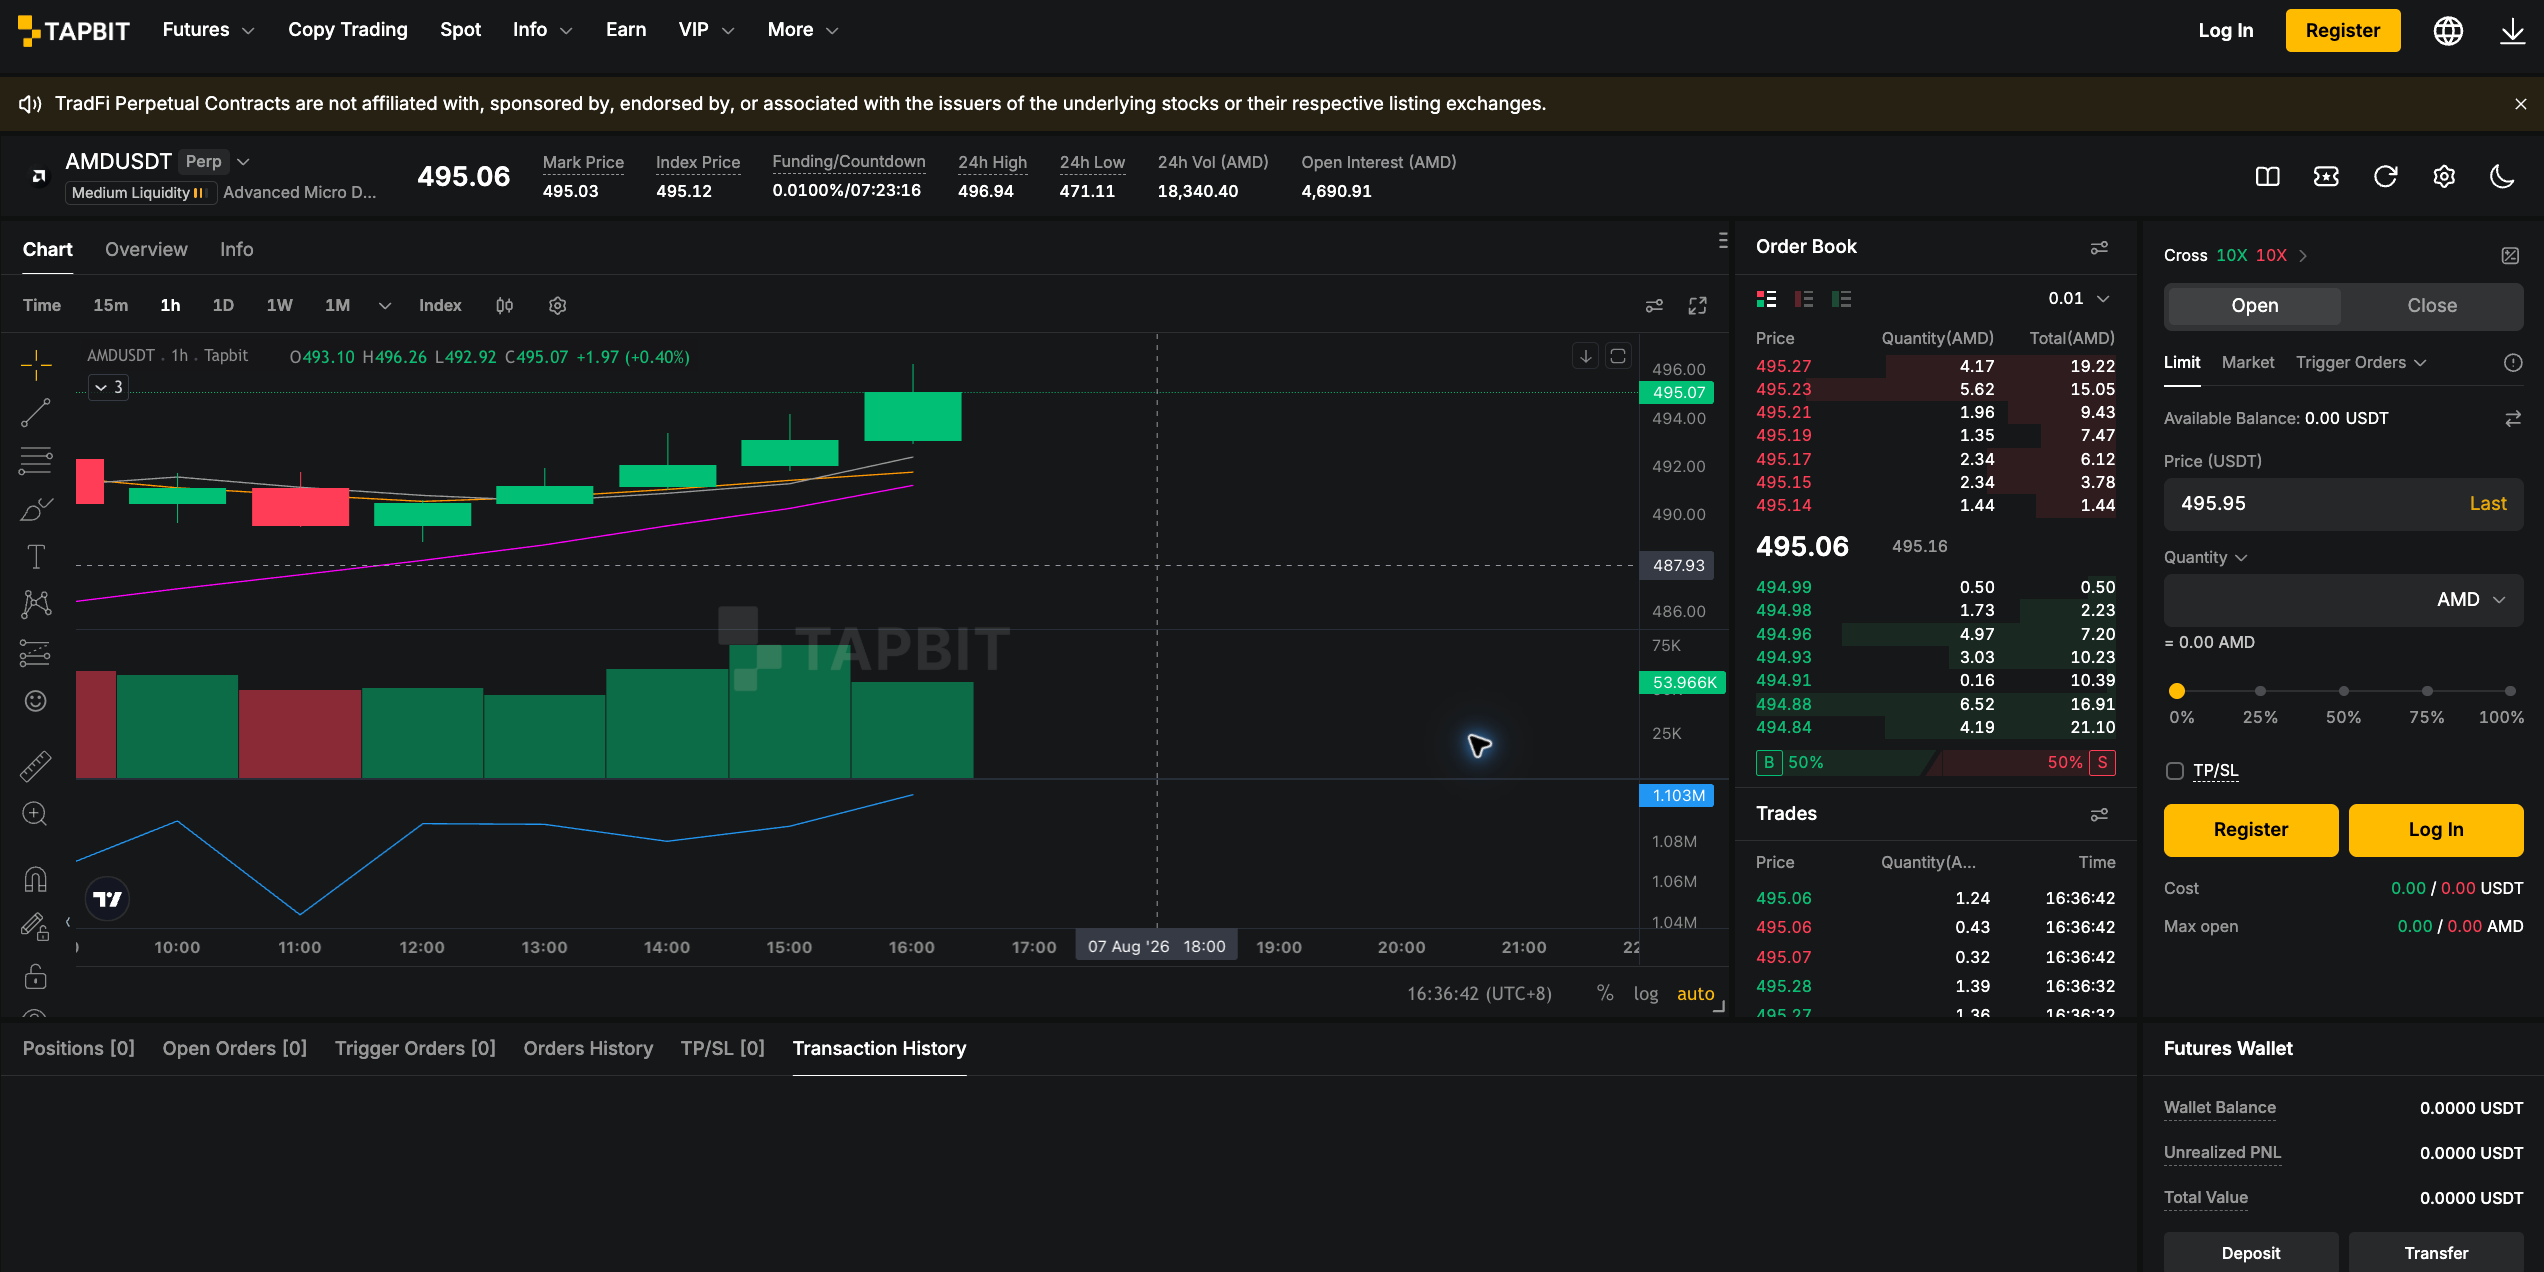Open the emoji icons tool
Screen dimensions: 2544x1272
click(x=36, y=701)
